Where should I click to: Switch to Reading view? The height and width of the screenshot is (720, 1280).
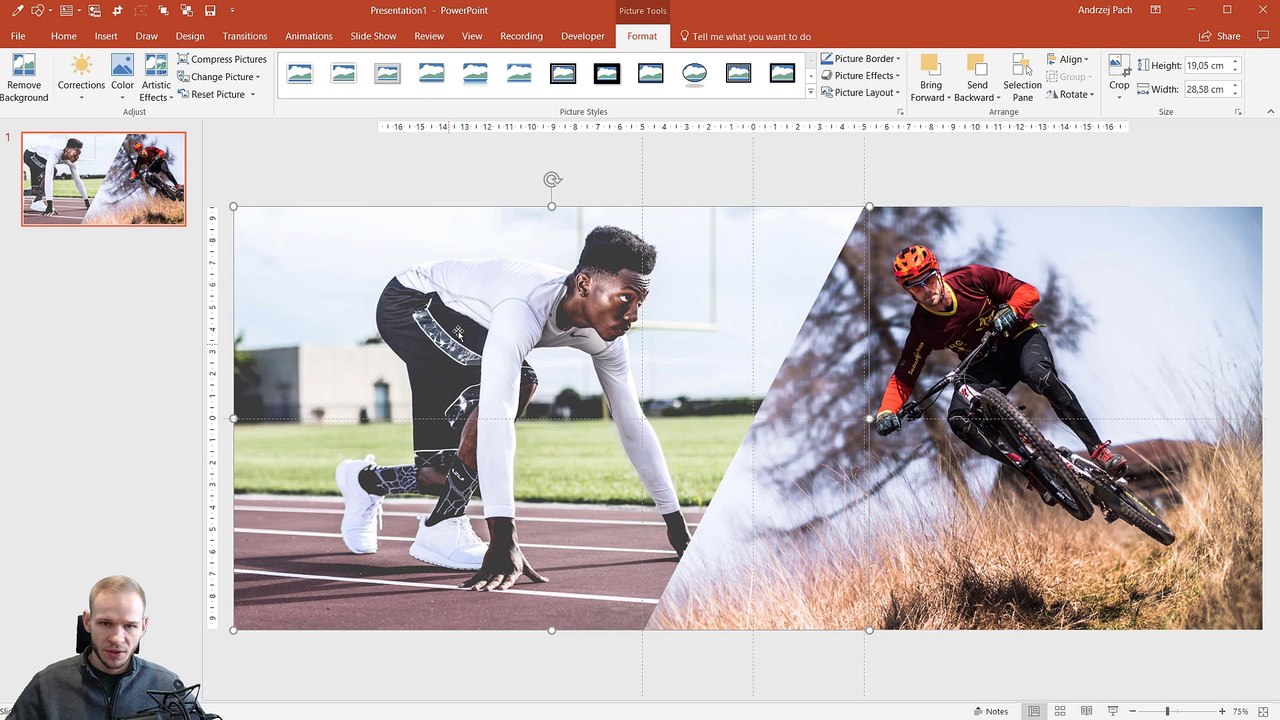(1086, 711)
